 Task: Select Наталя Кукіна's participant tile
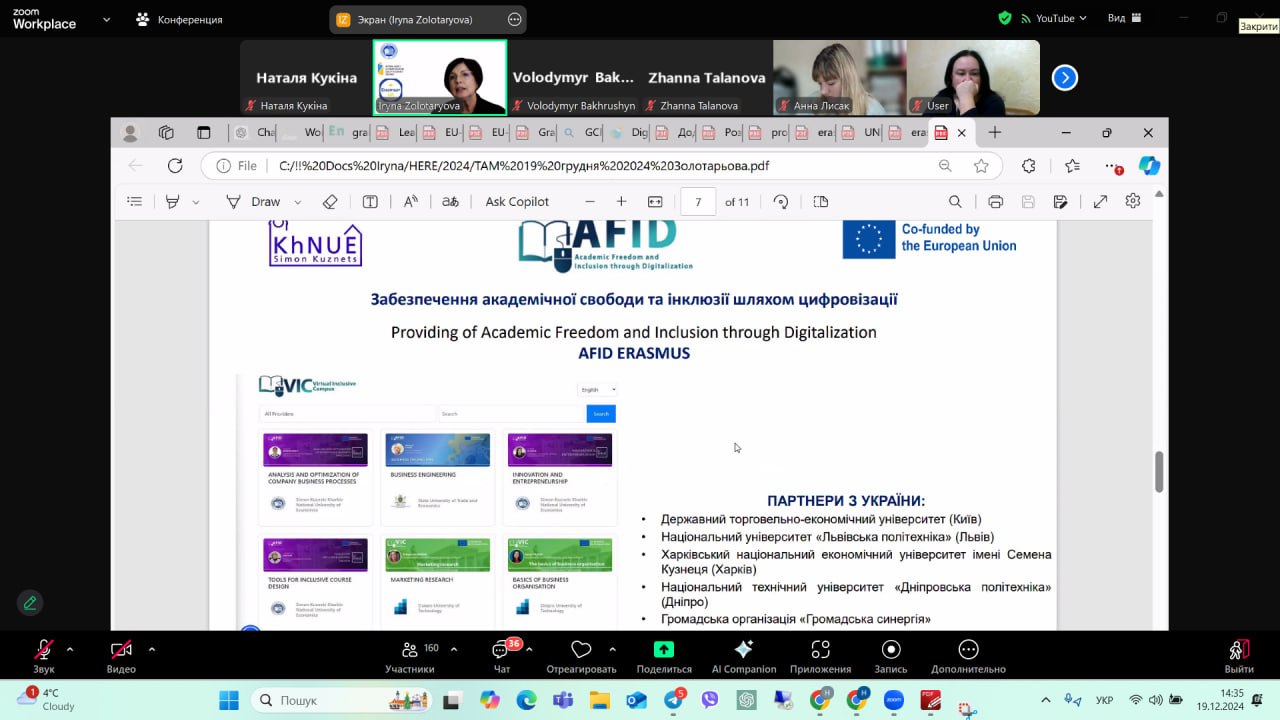click(x=306, y=78)
